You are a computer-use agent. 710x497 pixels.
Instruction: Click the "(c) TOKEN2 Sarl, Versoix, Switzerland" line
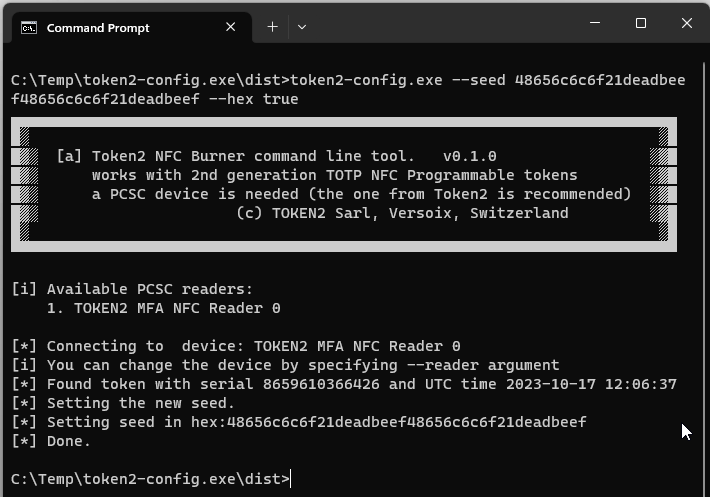click(402, 213)
